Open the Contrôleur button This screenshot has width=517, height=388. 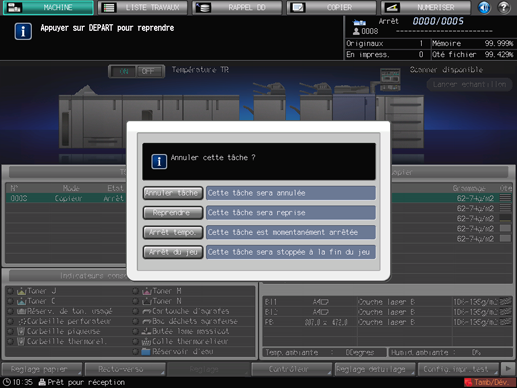(x=292, y=369)
